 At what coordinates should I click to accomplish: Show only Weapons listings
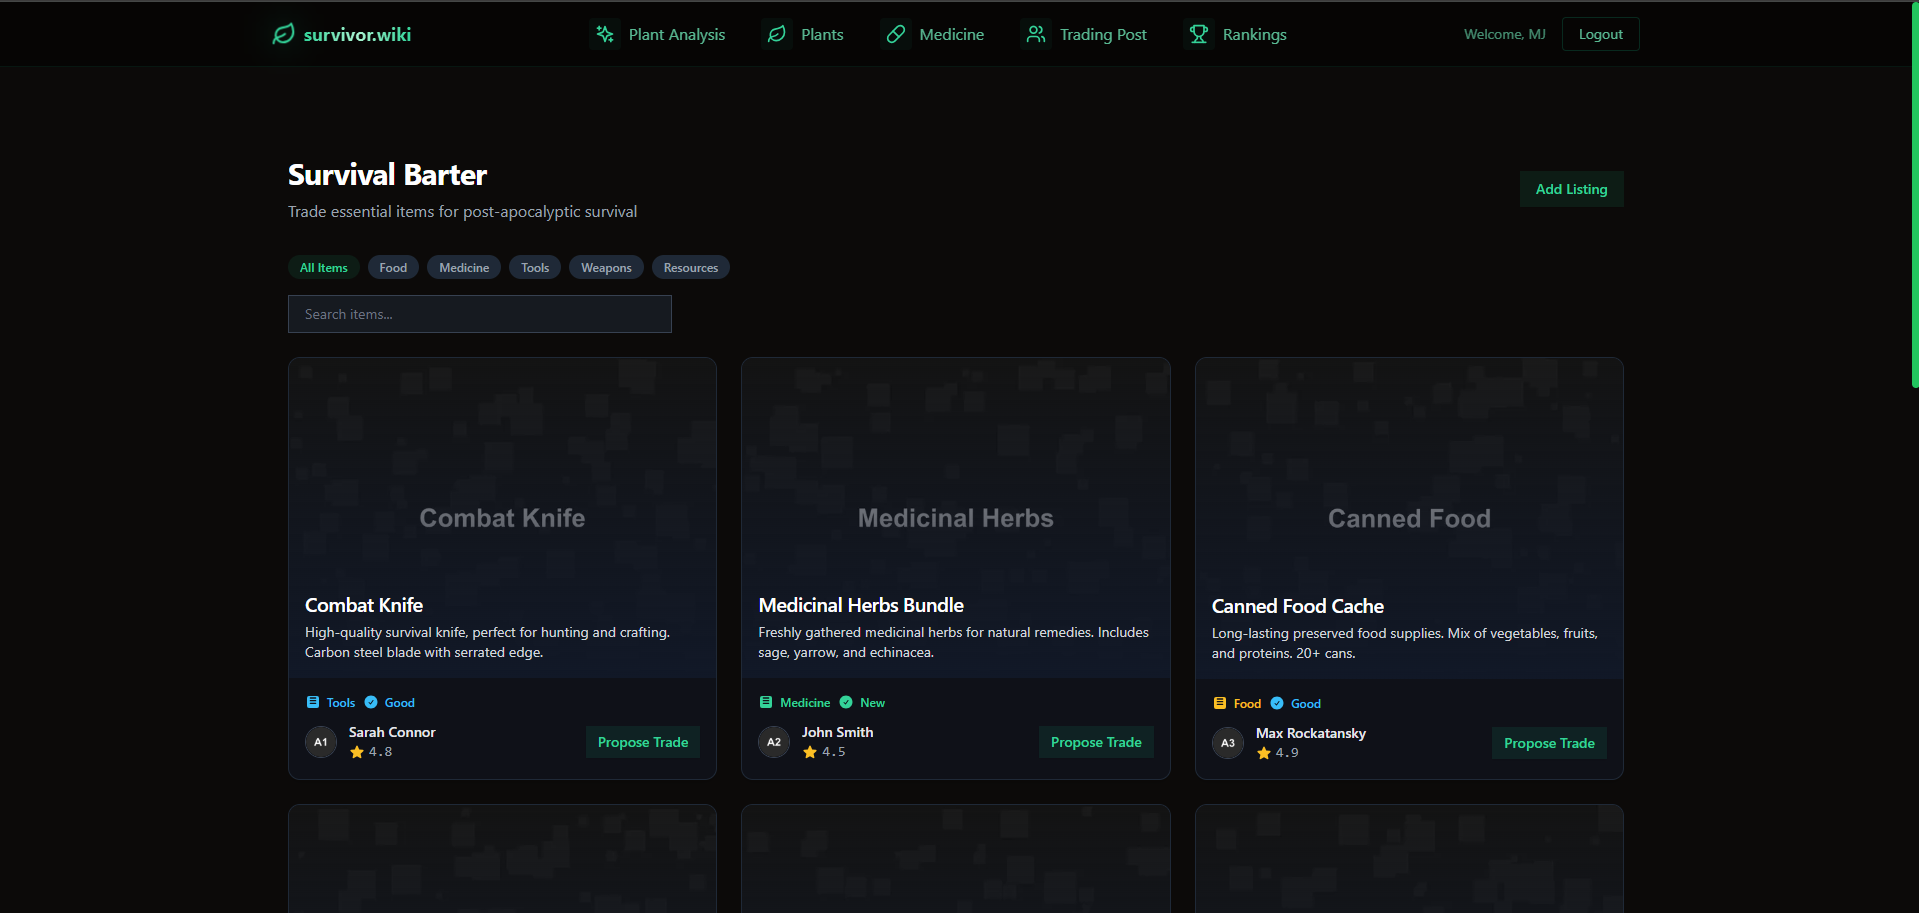[x=606, y=267]
